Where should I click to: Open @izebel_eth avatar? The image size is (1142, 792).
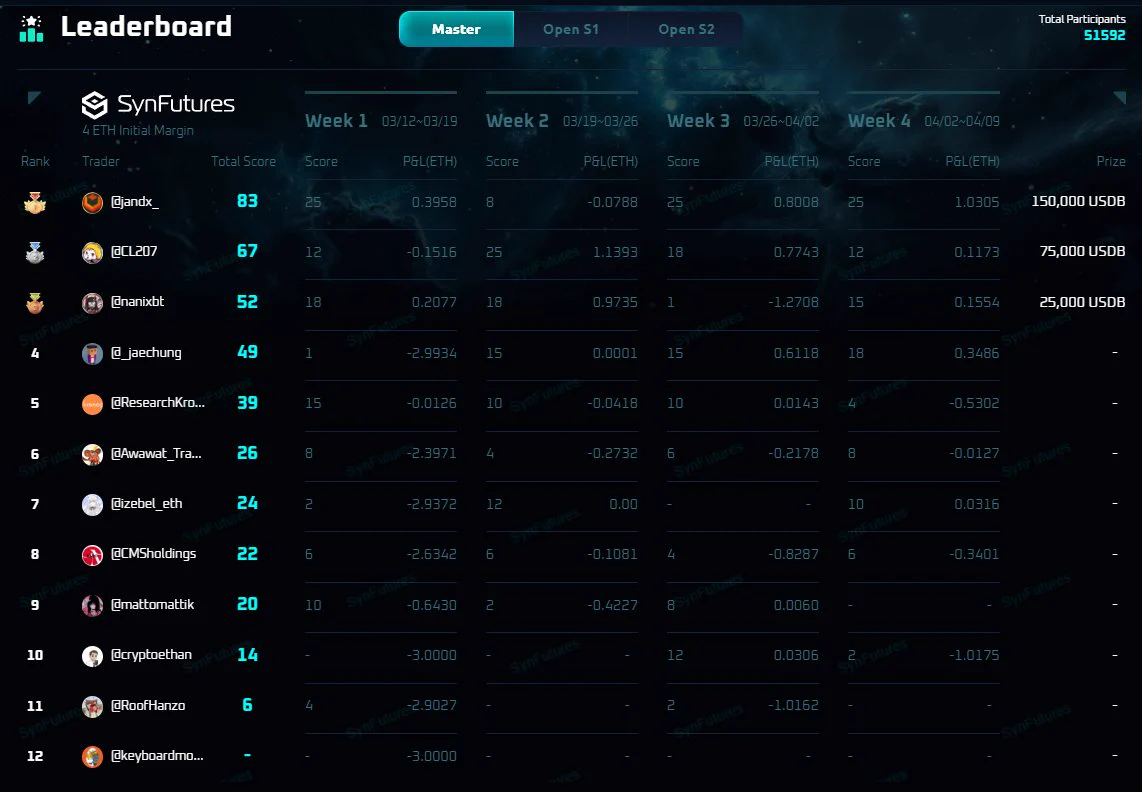92,504
